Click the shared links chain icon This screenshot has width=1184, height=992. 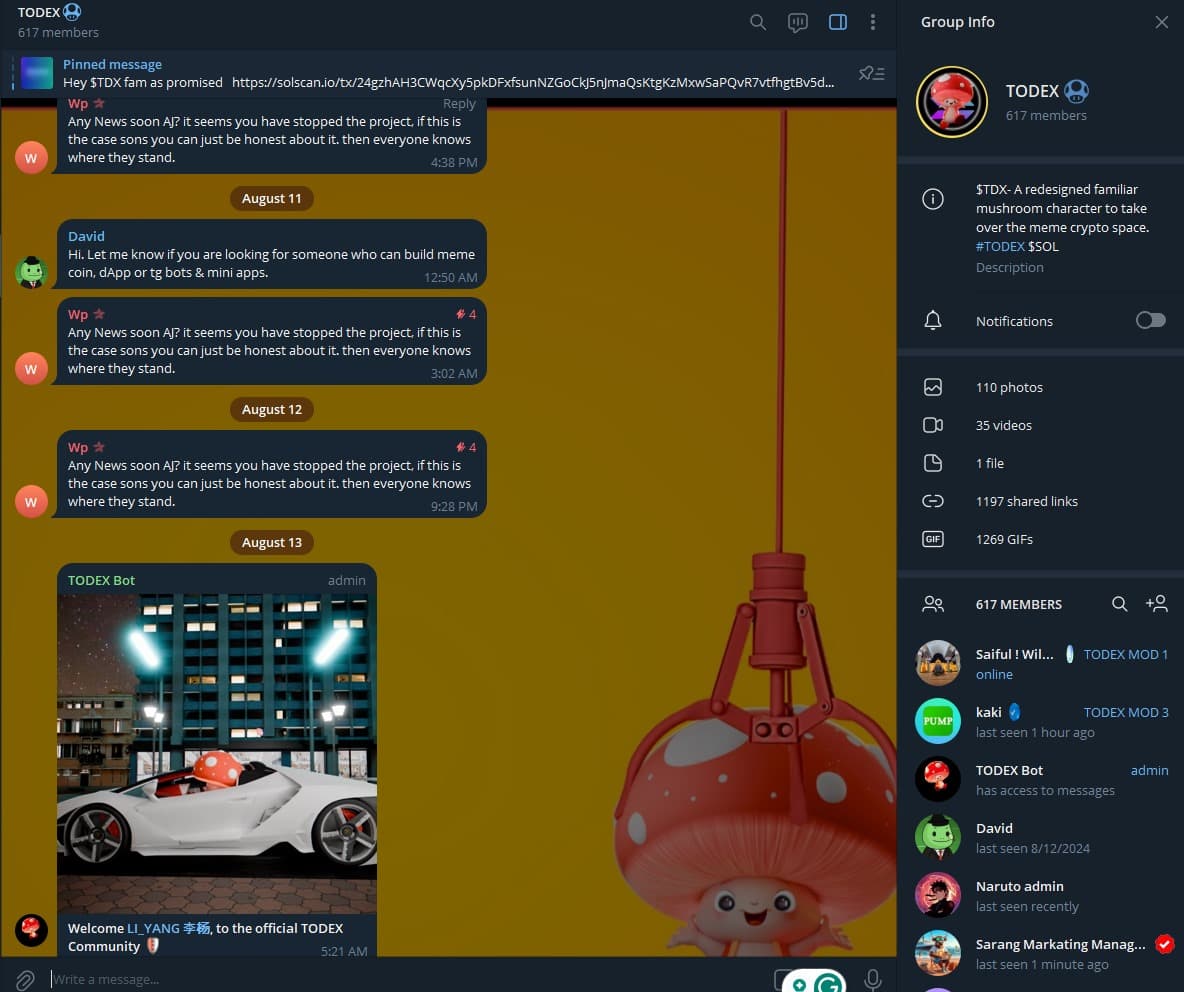933,501
